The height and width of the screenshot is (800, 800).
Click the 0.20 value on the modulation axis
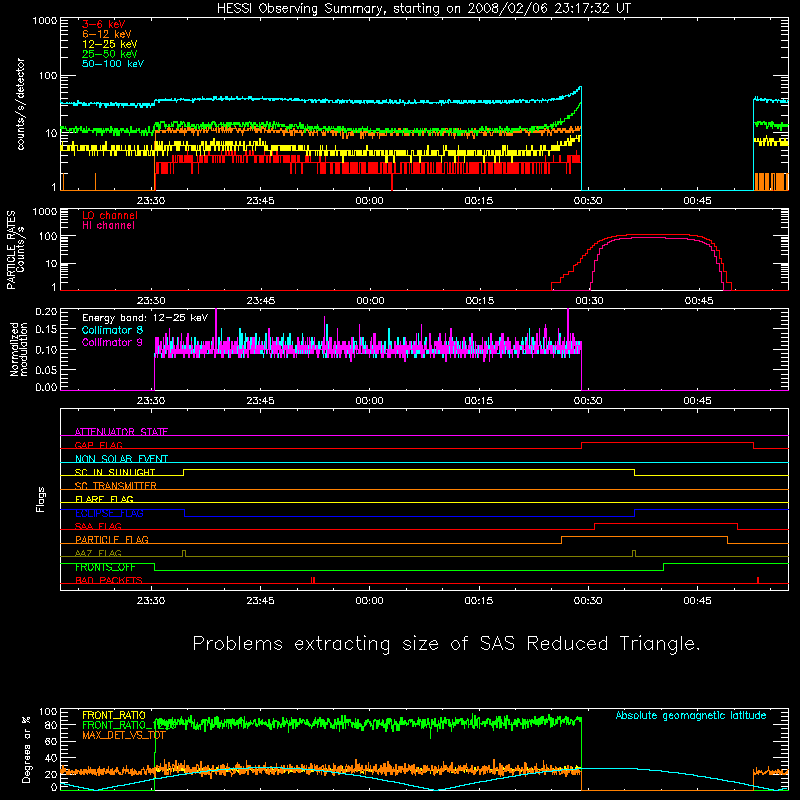[x=46, y=311]
